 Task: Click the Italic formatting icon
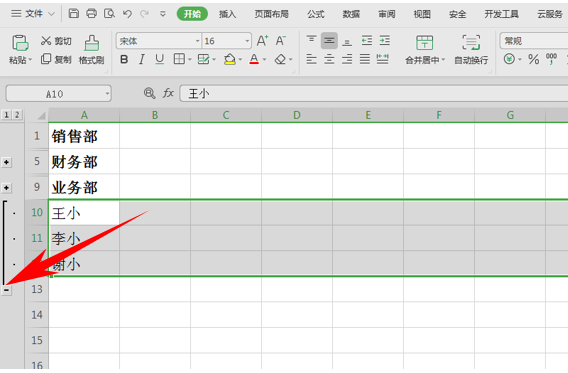[142, 59]
